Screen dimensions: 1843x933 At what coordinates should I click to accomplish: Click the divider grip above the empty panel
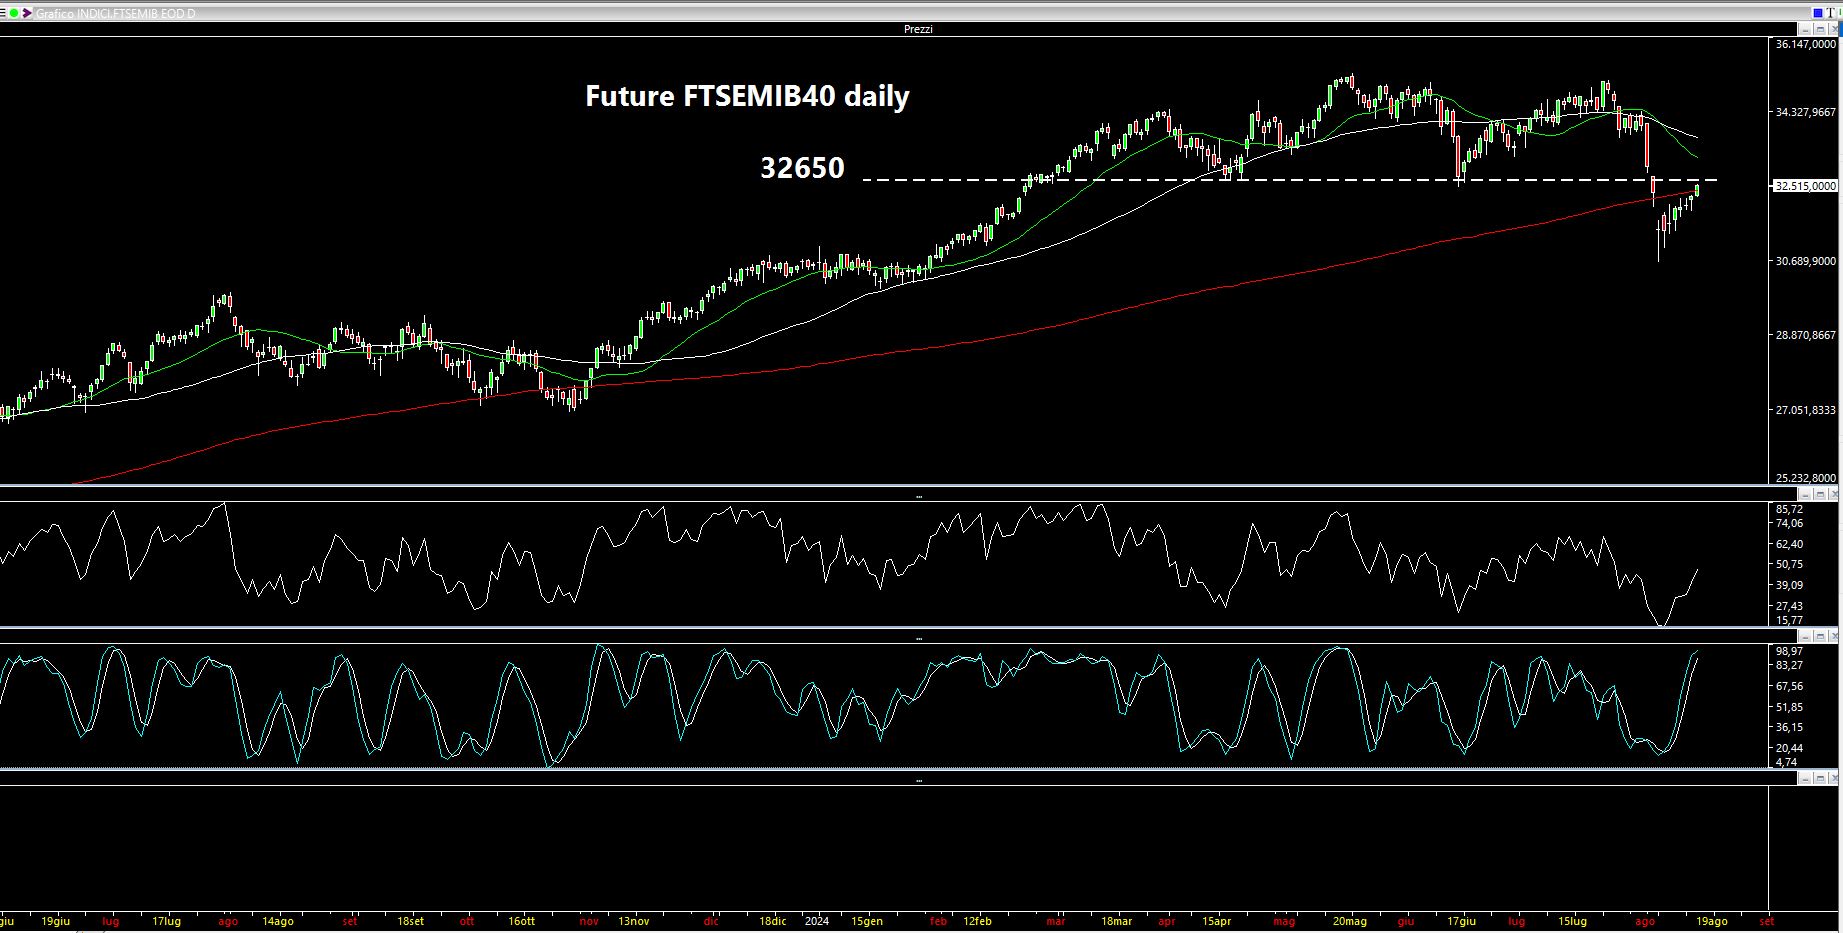coord(919,780)
